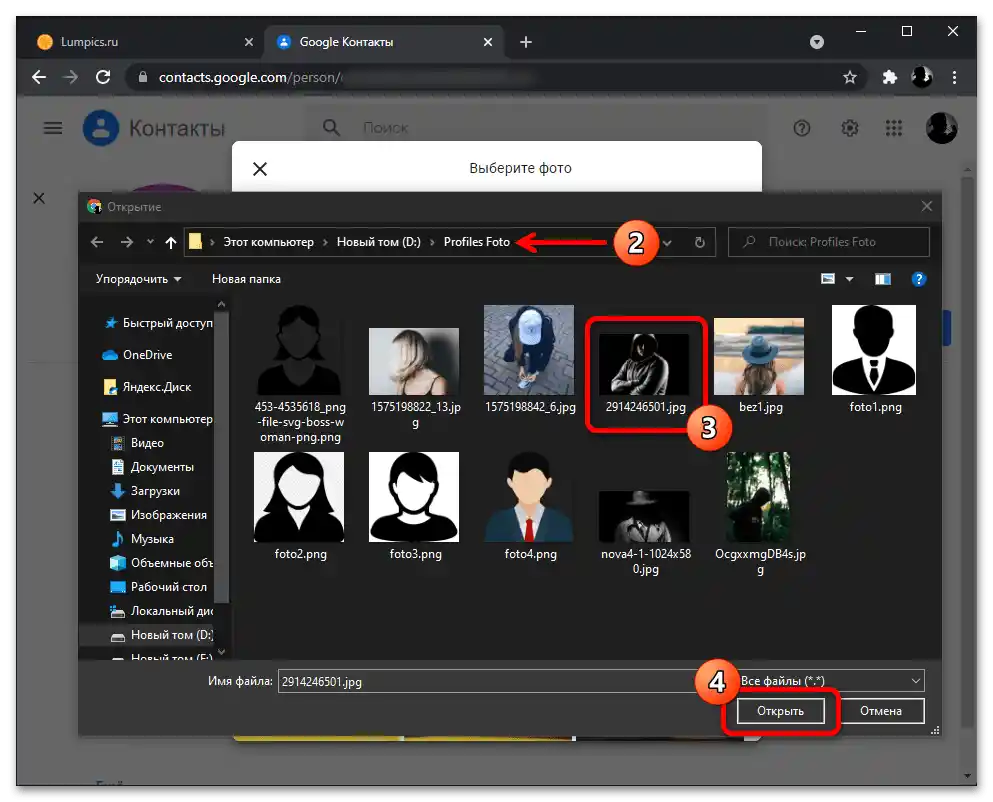This screenshot has width=993, height=802.
Task: Close the Открытие file dialog
Action: coord(927,207)
